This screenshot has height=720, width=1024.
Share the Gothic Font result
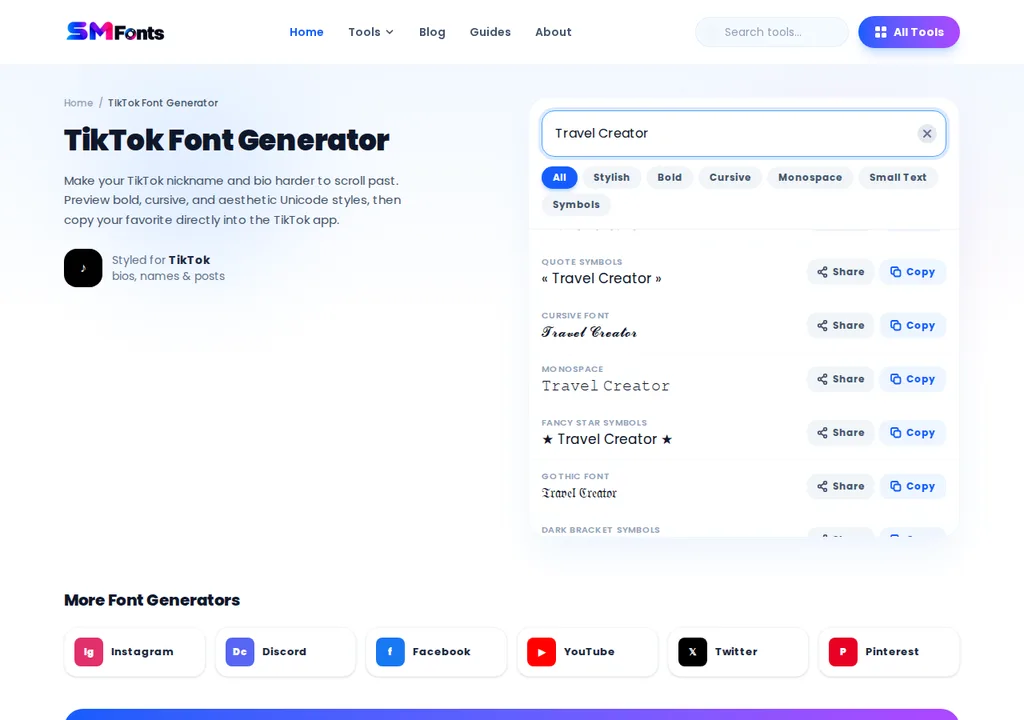click(x=840, y=486)
